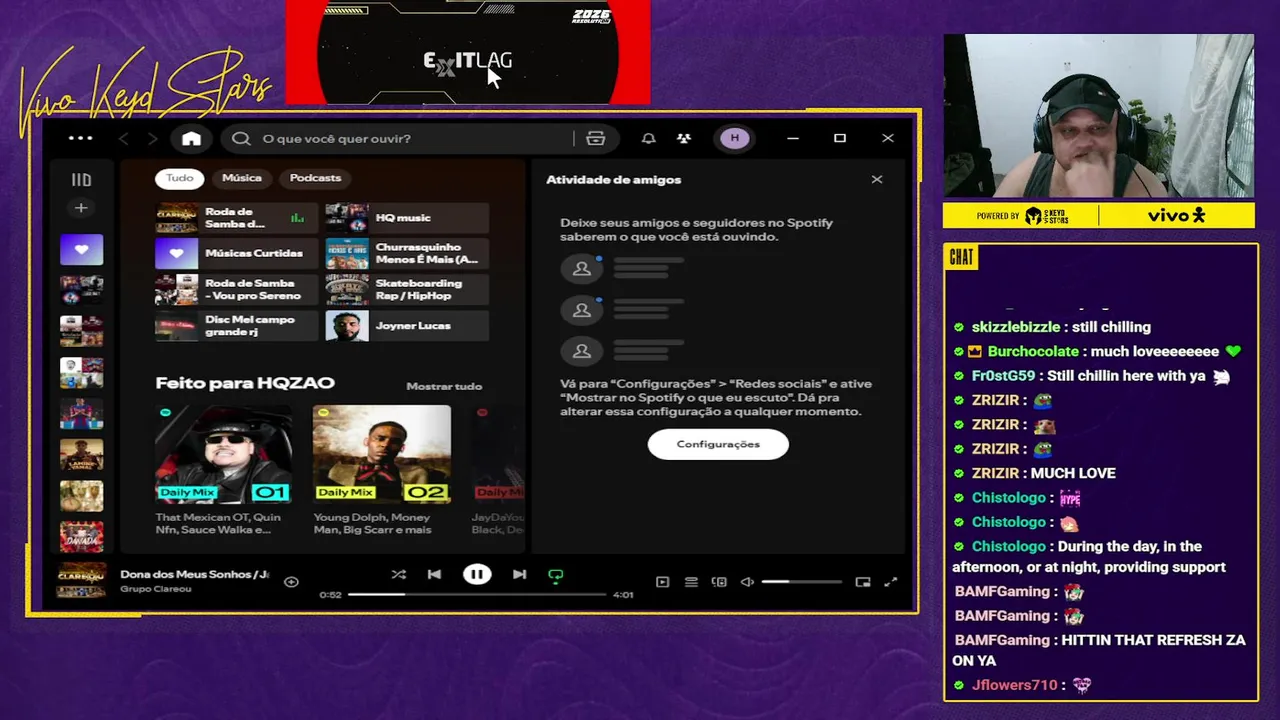The width and height of the screenshot is (1280, 720).
Task: Open the mini player icon
Action: click(863, 582)
